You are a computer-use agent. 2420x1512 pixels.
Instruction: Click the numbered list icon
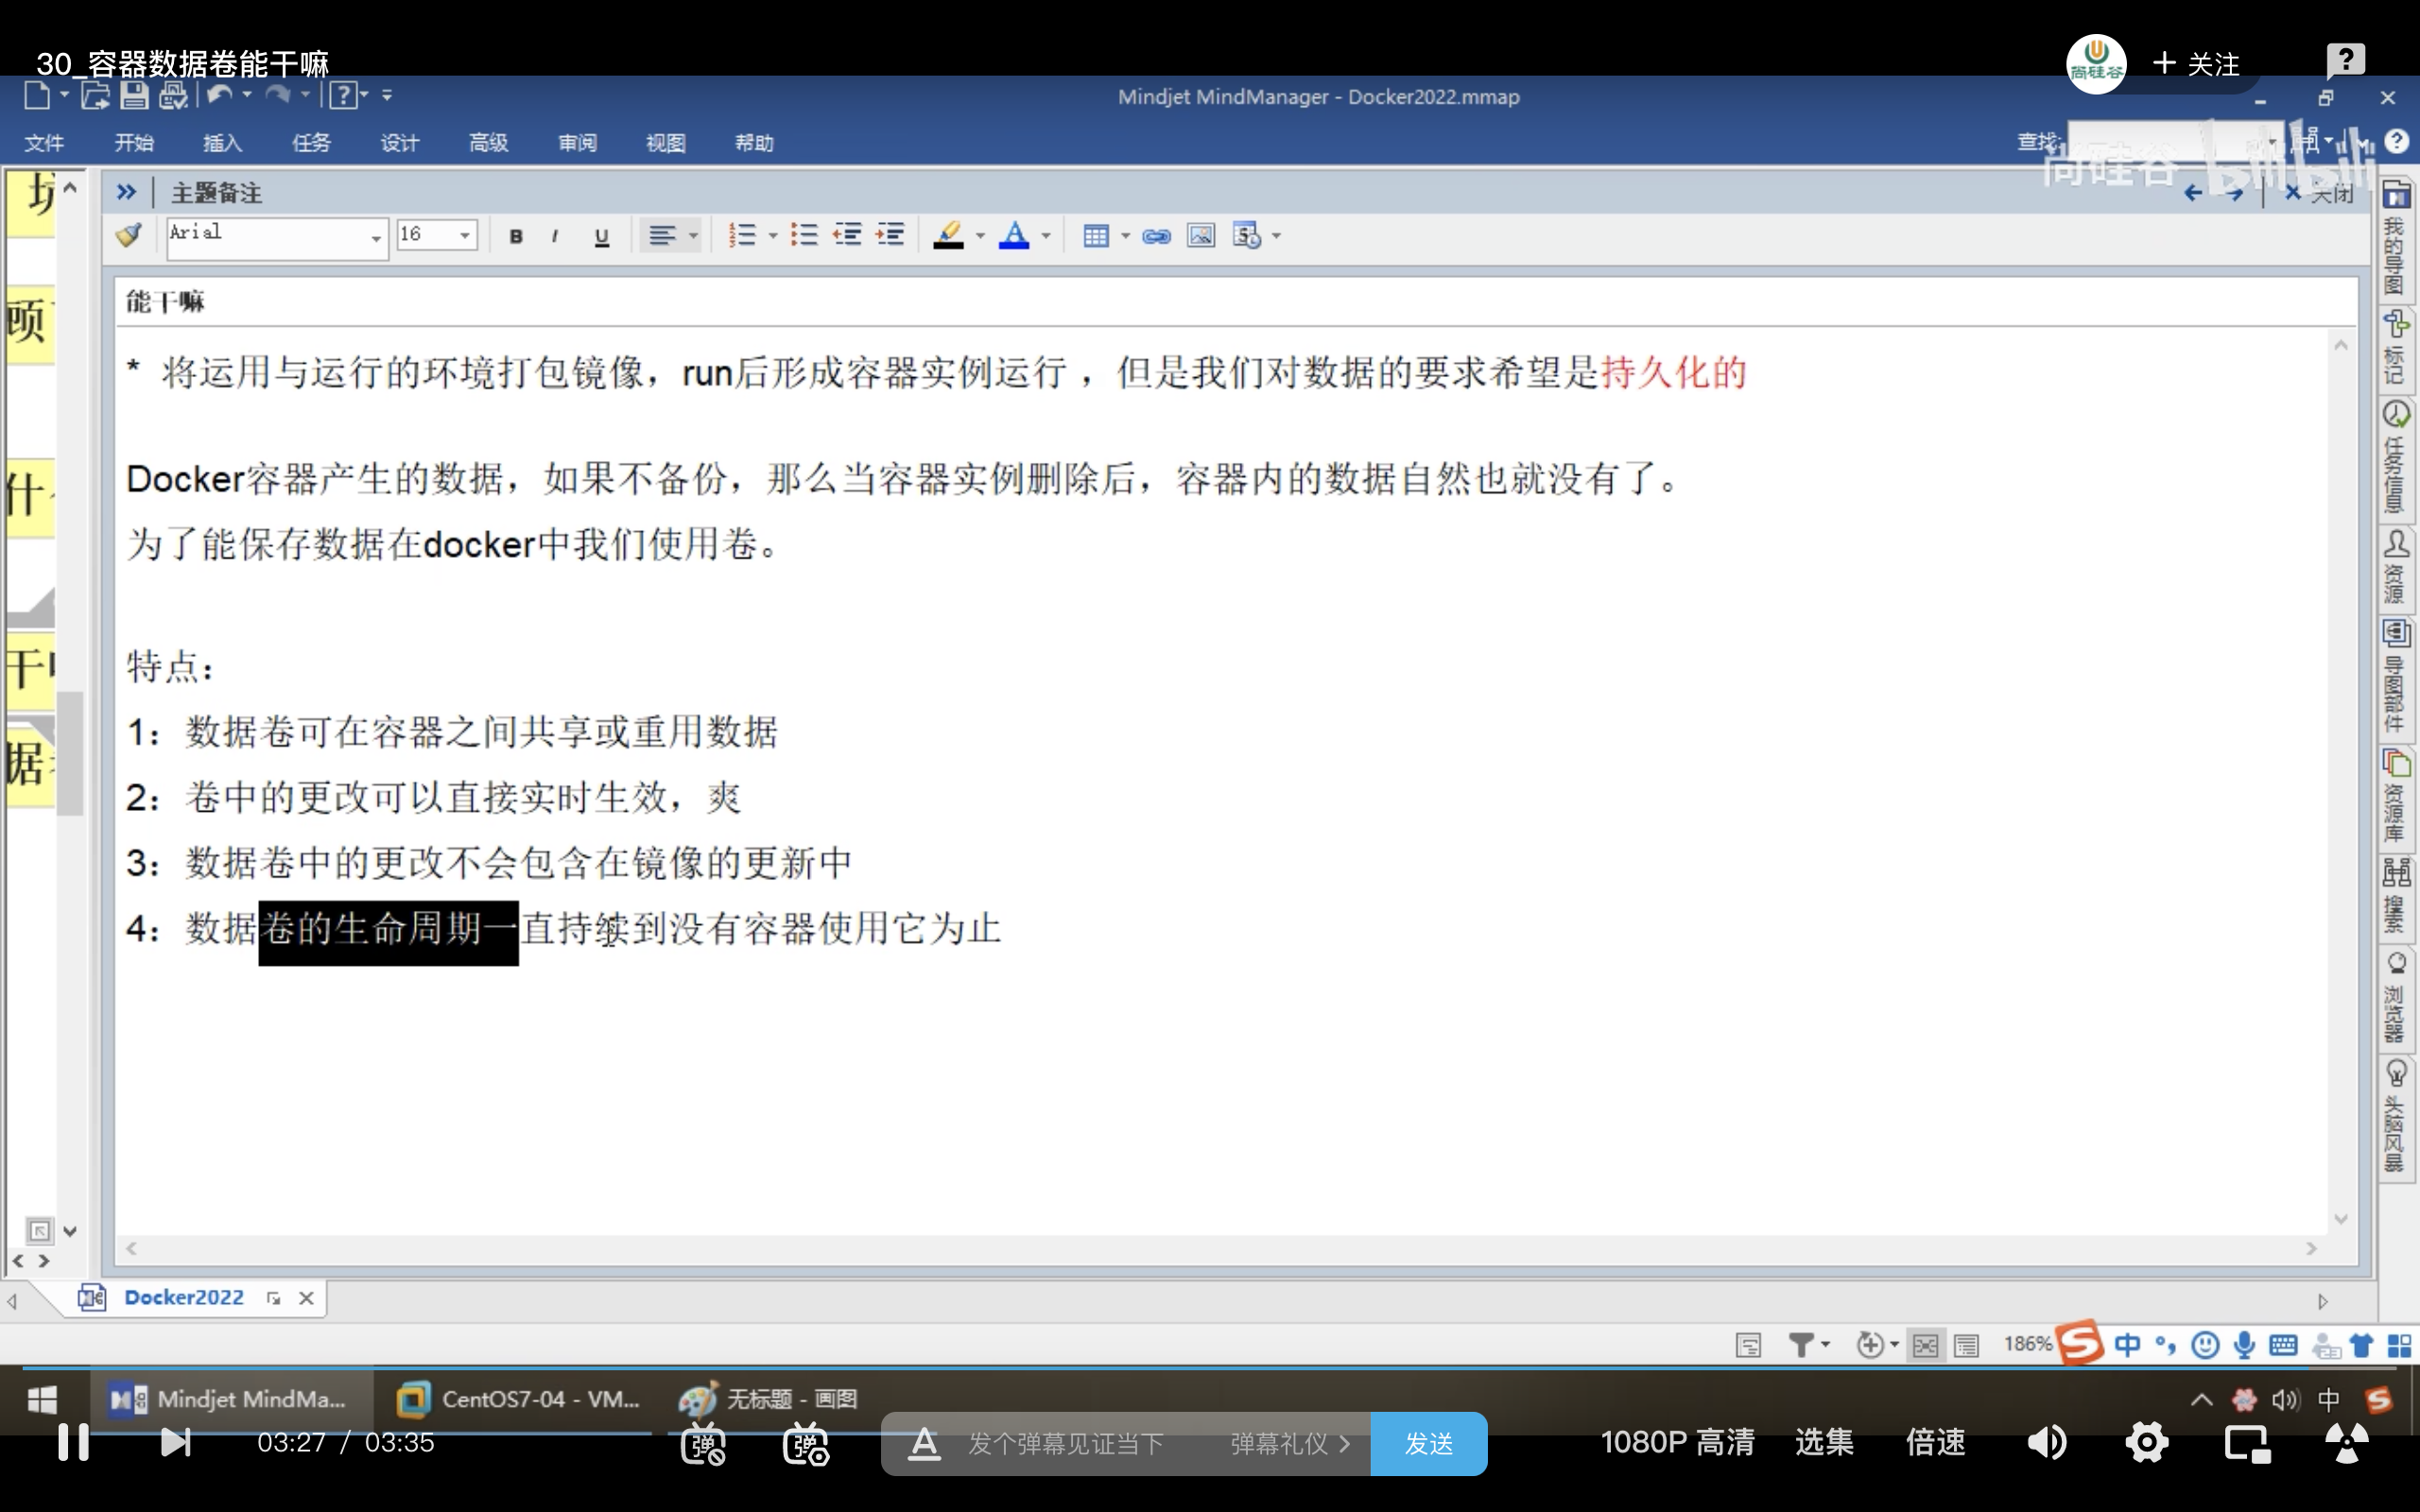tap(742, 236)
